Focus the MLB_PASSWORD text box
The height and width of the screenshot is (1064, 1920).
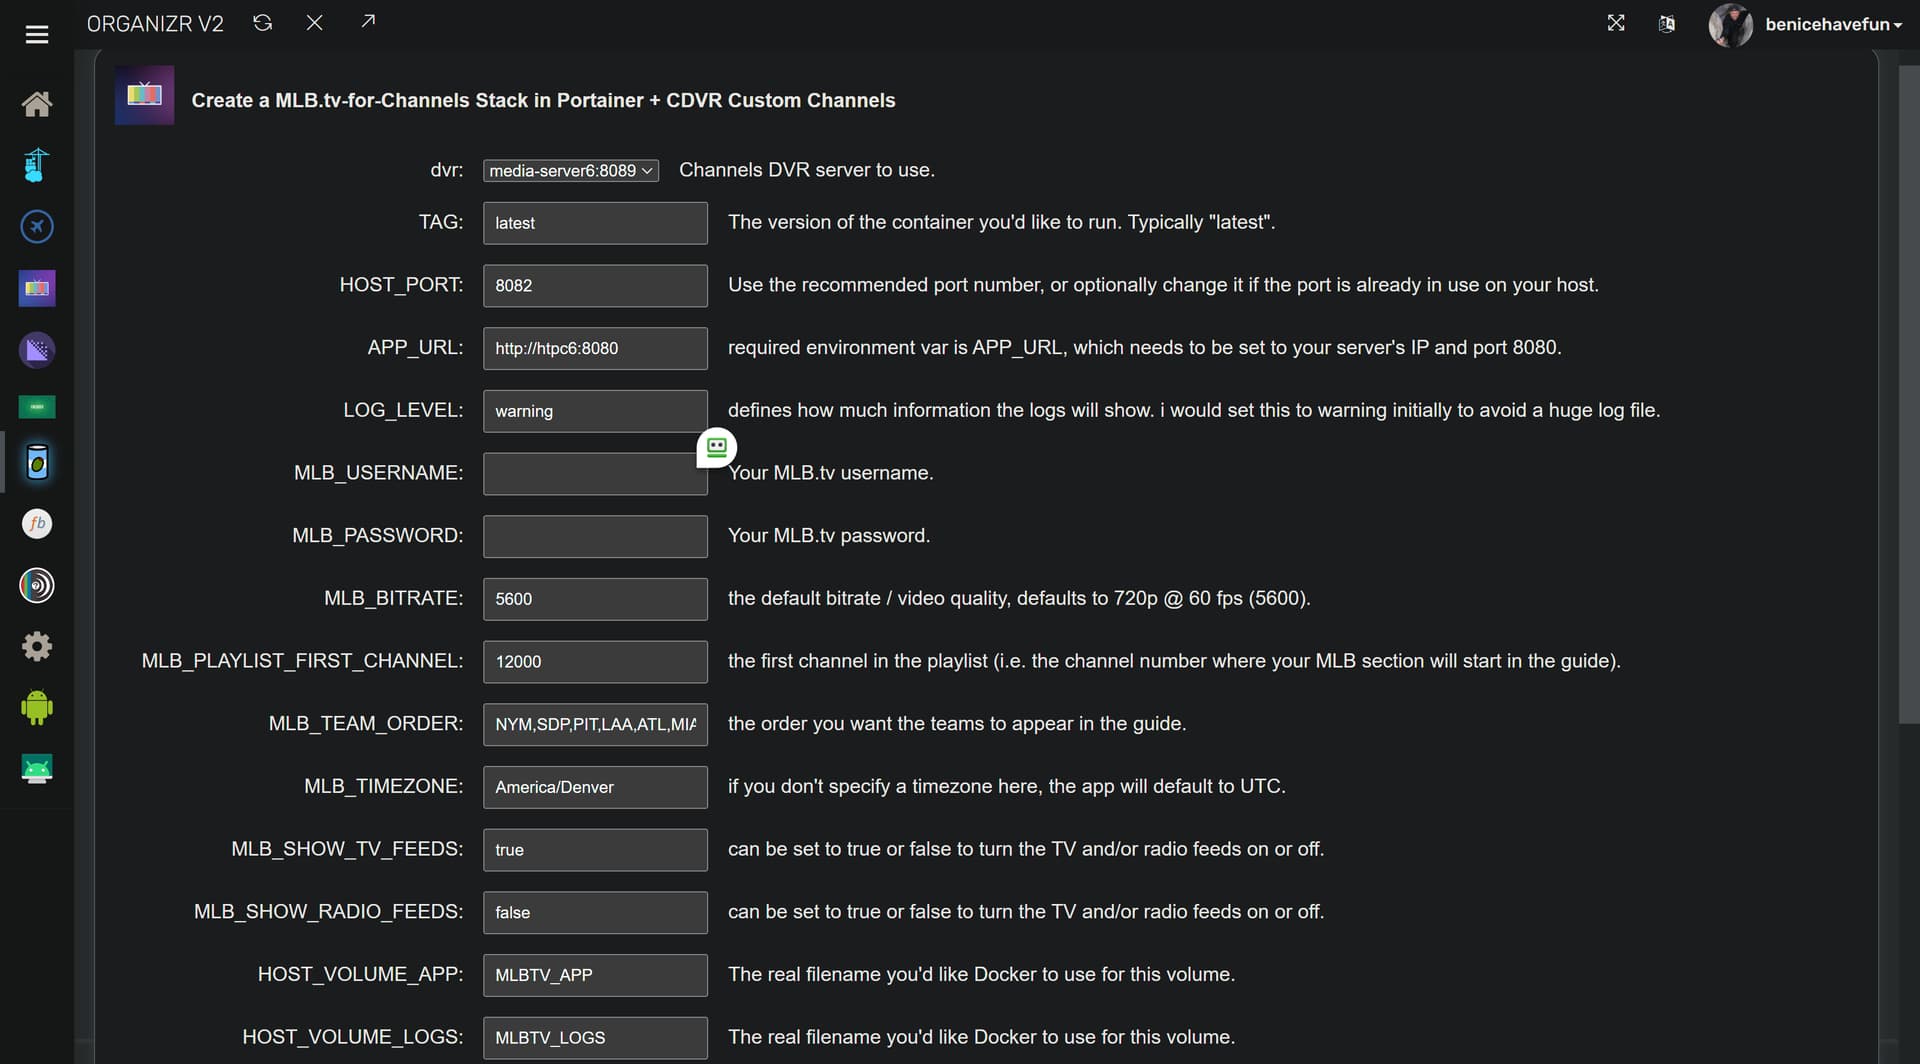coord(594,537)
